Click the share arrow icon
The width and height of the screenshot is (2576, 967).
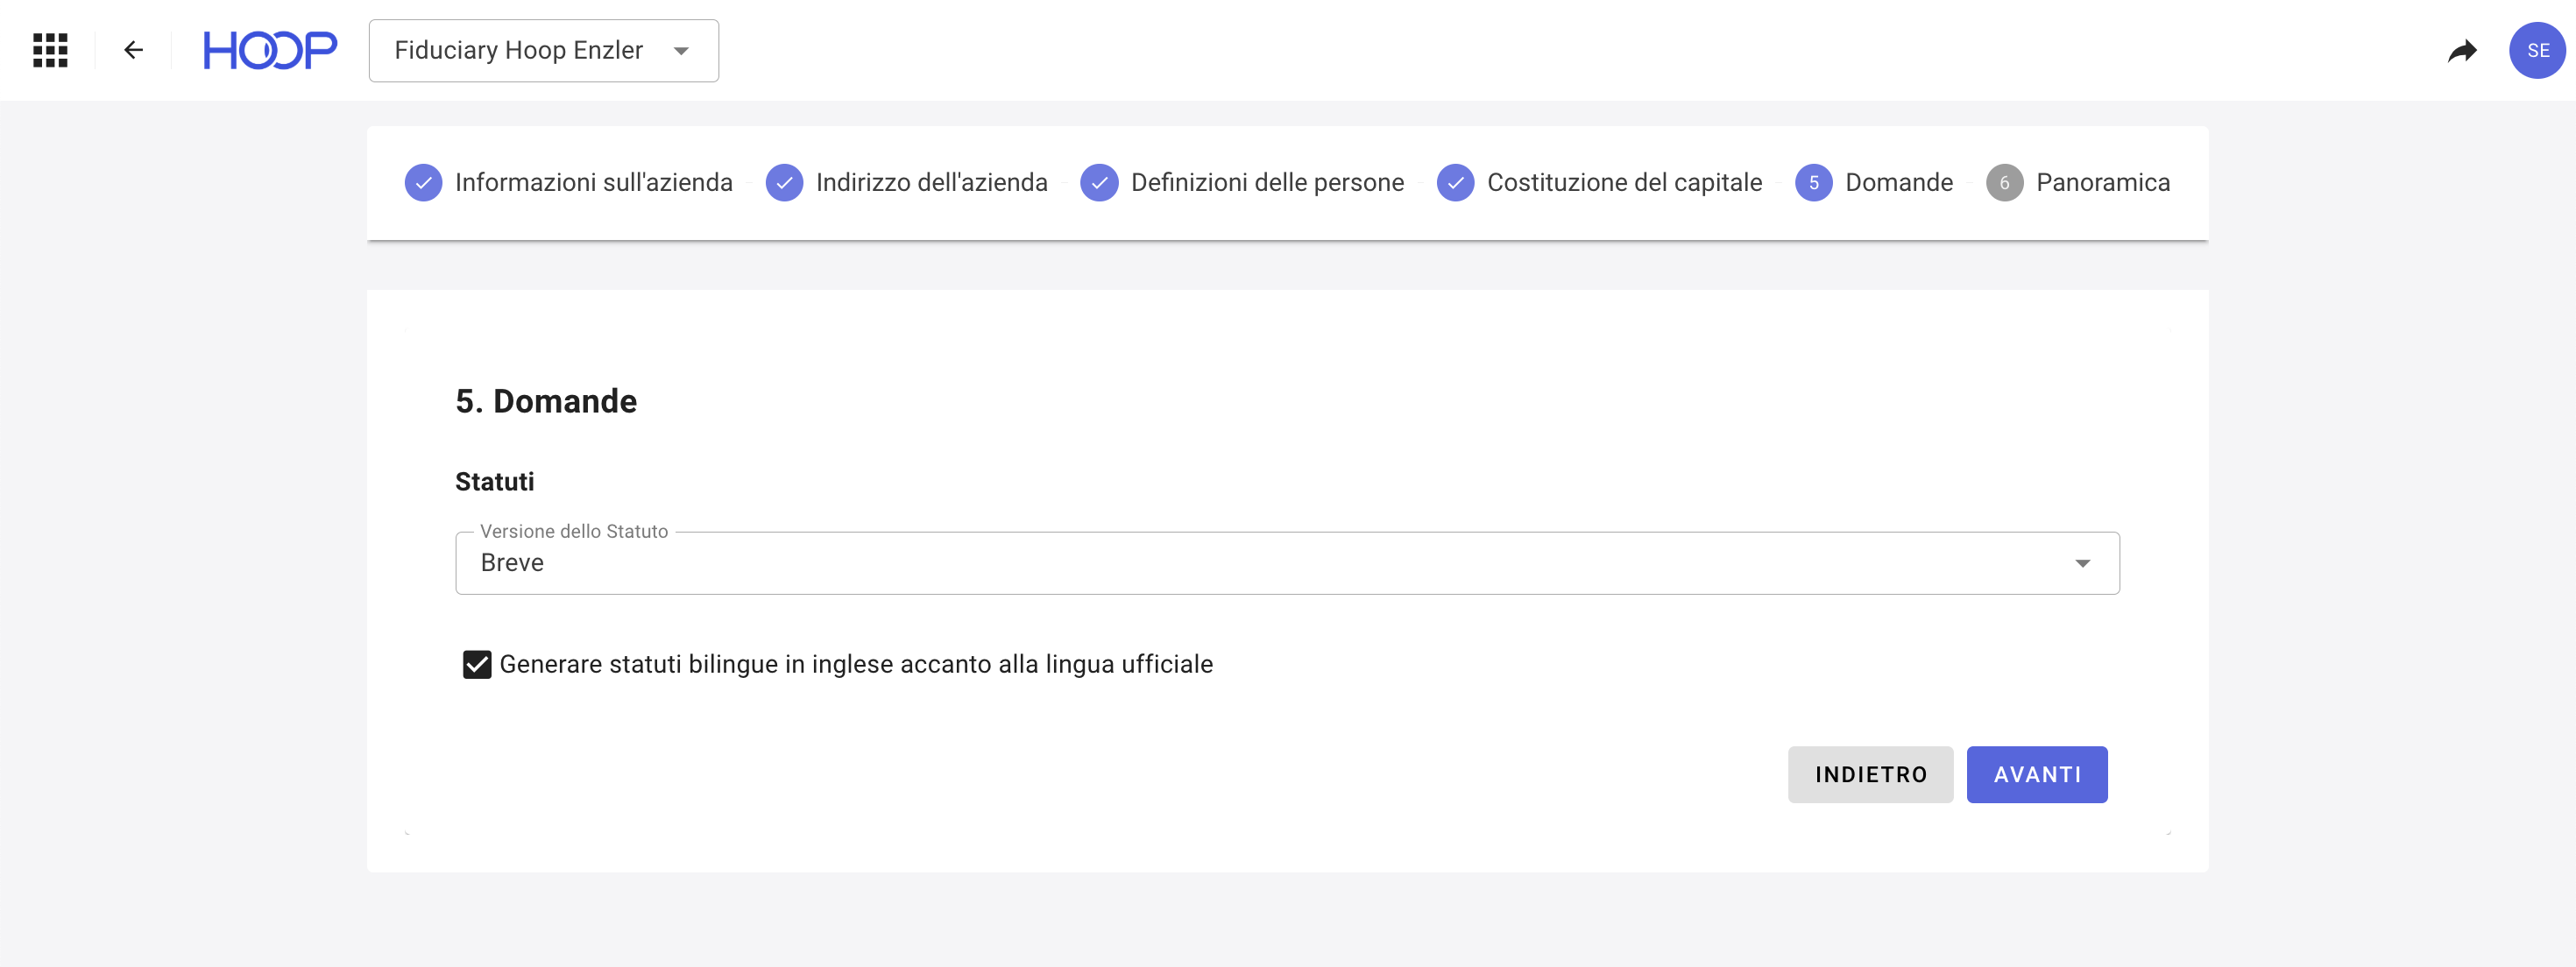click(2461, 50)
